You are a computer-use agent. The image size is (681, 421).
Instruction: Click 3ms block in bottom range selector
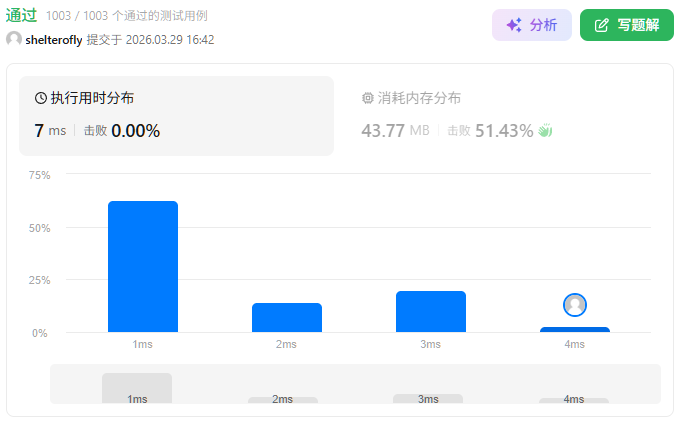428,398
